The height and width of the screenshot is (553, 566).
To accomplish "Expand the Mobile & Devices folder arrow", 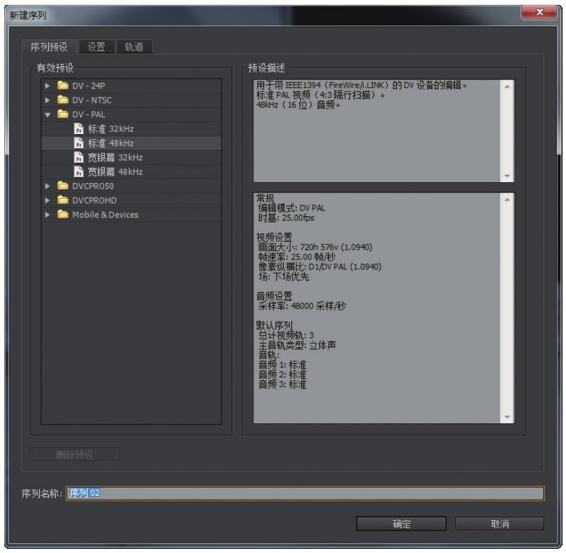I will pos(47,215).
